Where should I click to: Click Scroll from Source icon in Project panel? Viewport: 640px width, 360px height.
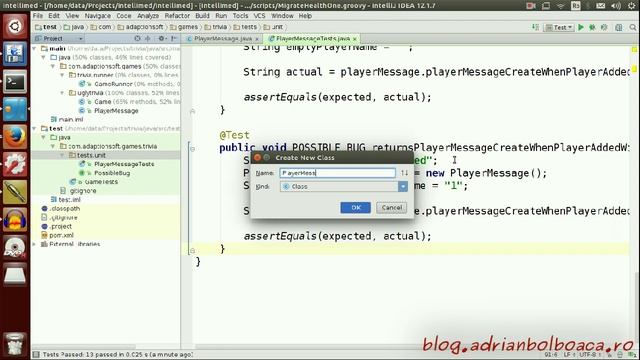[x=137, y=38]
